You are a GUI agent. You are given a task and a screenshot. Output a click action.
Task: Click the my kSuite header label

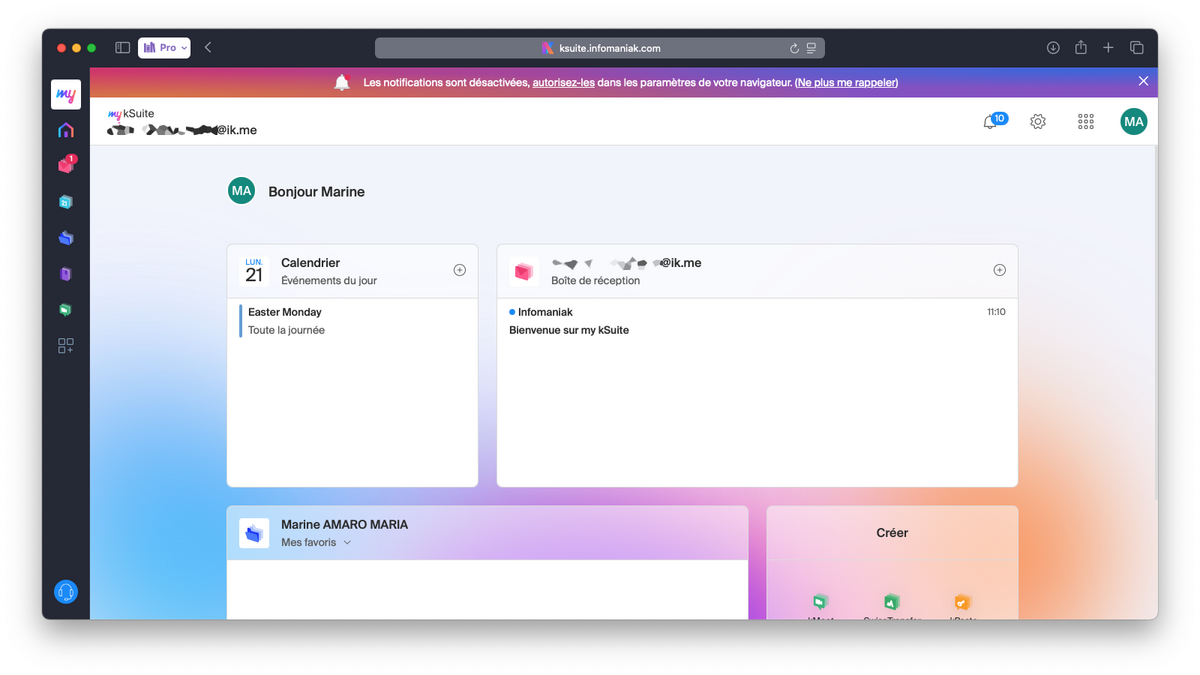[x=131, y=114]
